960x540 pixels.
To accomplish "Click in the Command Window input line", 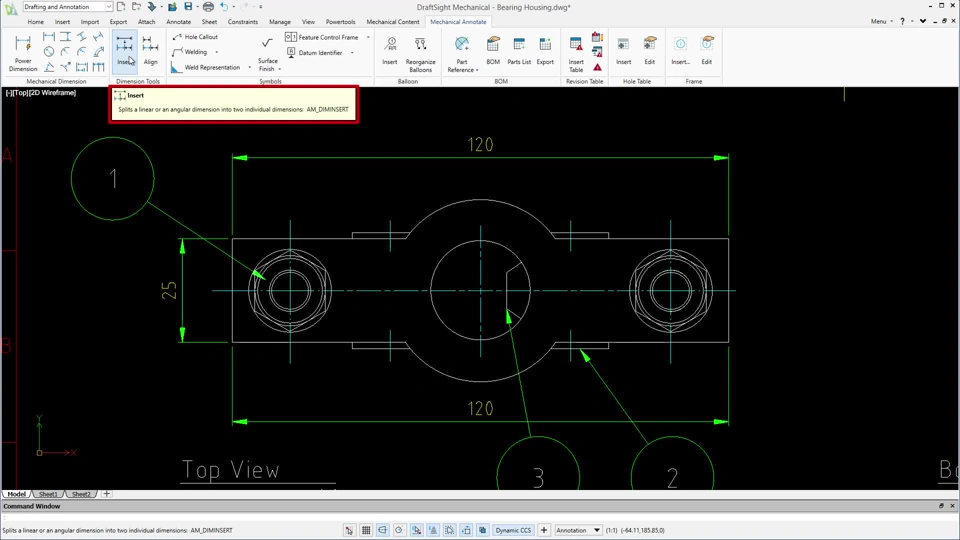I will (x=480, y=517).
